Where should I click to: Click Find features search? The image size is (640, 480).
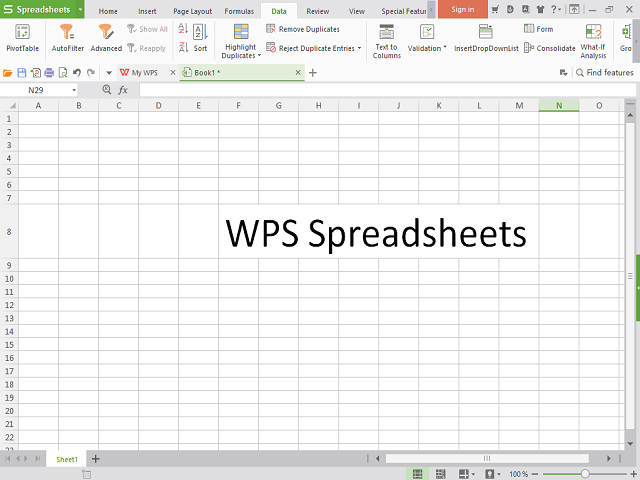tap(604, 73)
